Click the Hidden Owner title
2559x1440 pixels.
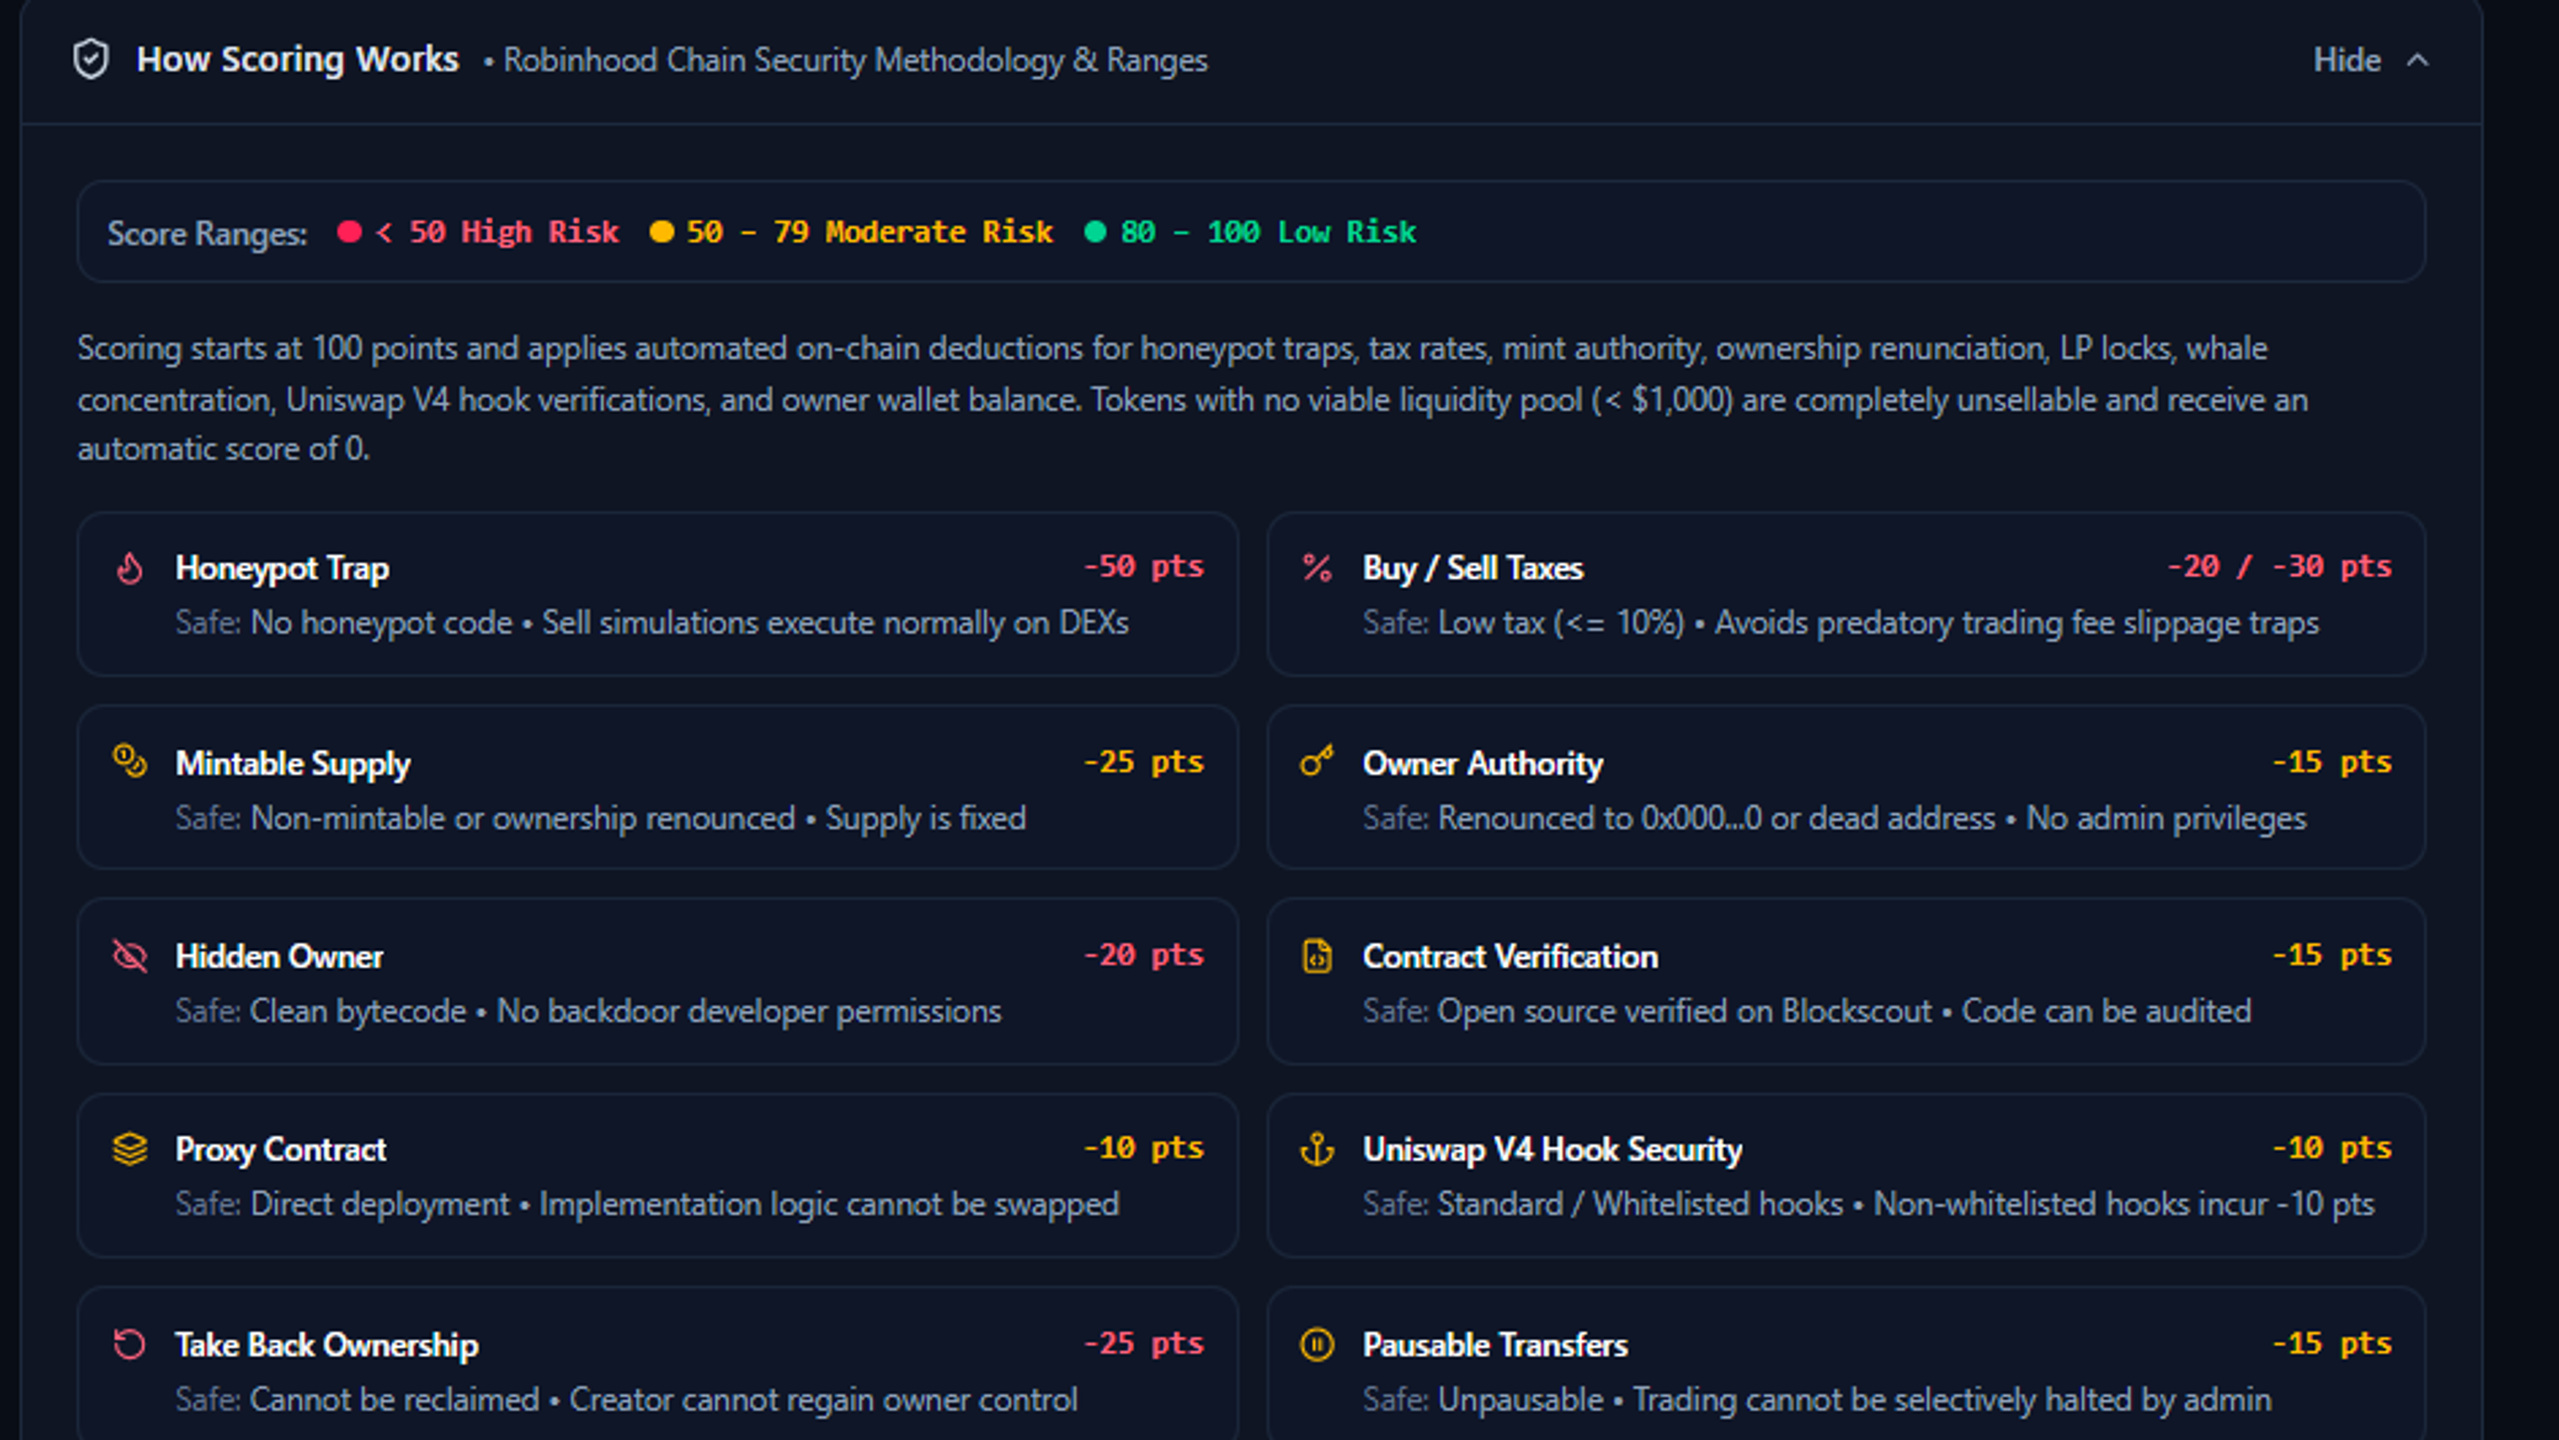279,956
